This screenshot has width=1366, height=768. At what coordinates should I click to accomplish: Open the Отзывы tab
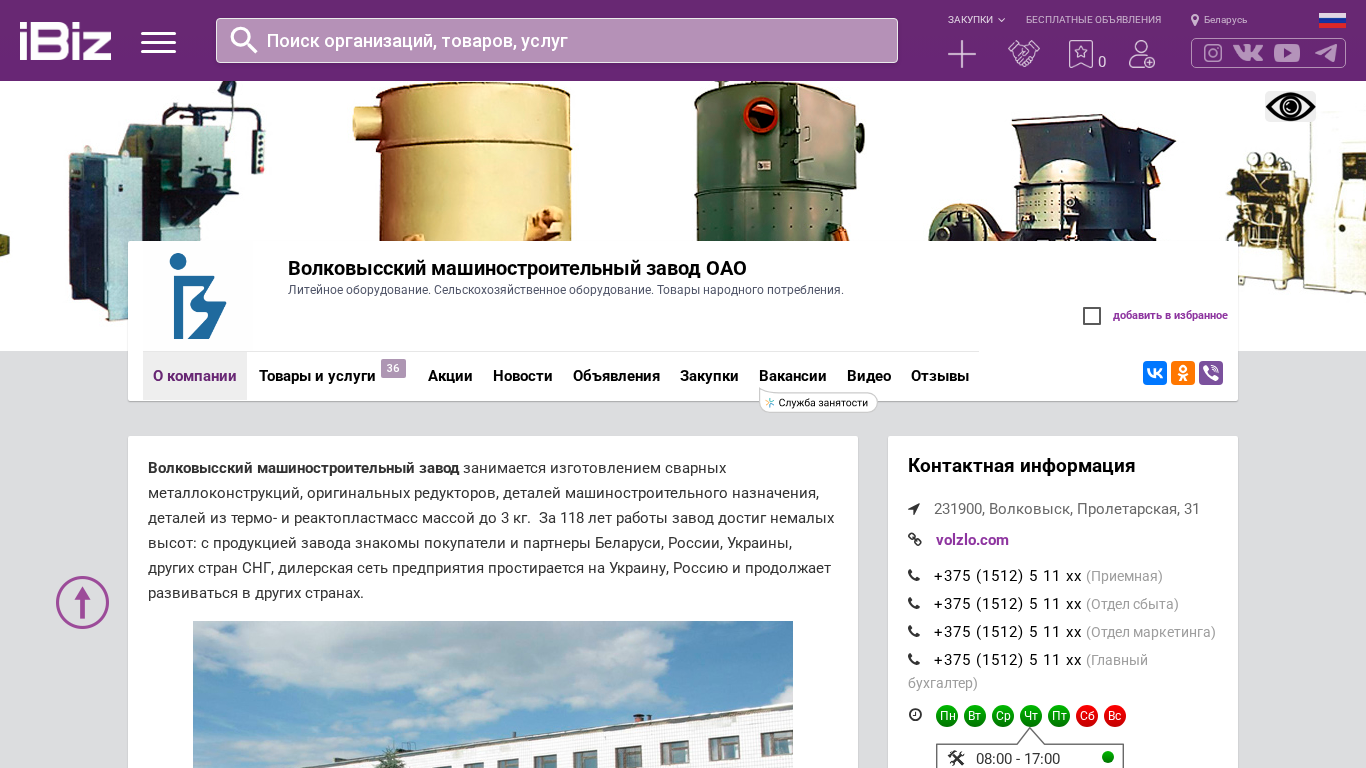pyautogui.click(x=940, y=376)
